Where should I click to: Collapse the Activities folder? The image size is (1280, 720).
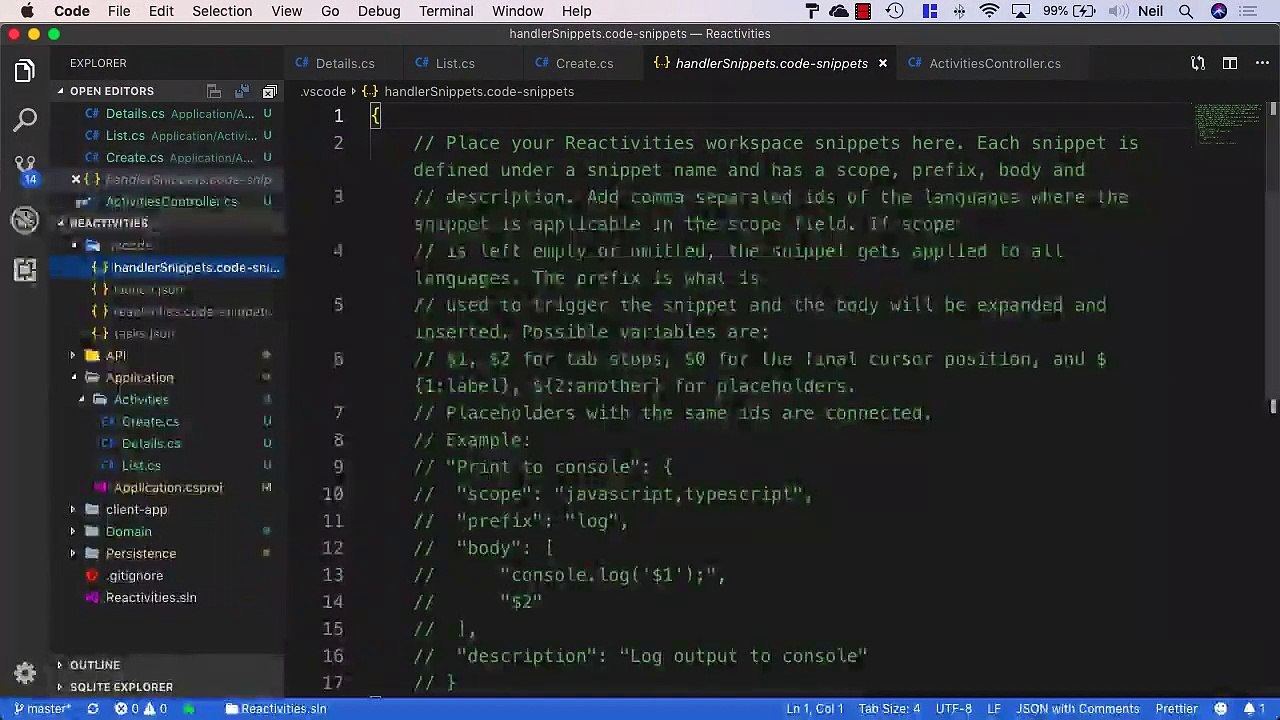[141, 399]
